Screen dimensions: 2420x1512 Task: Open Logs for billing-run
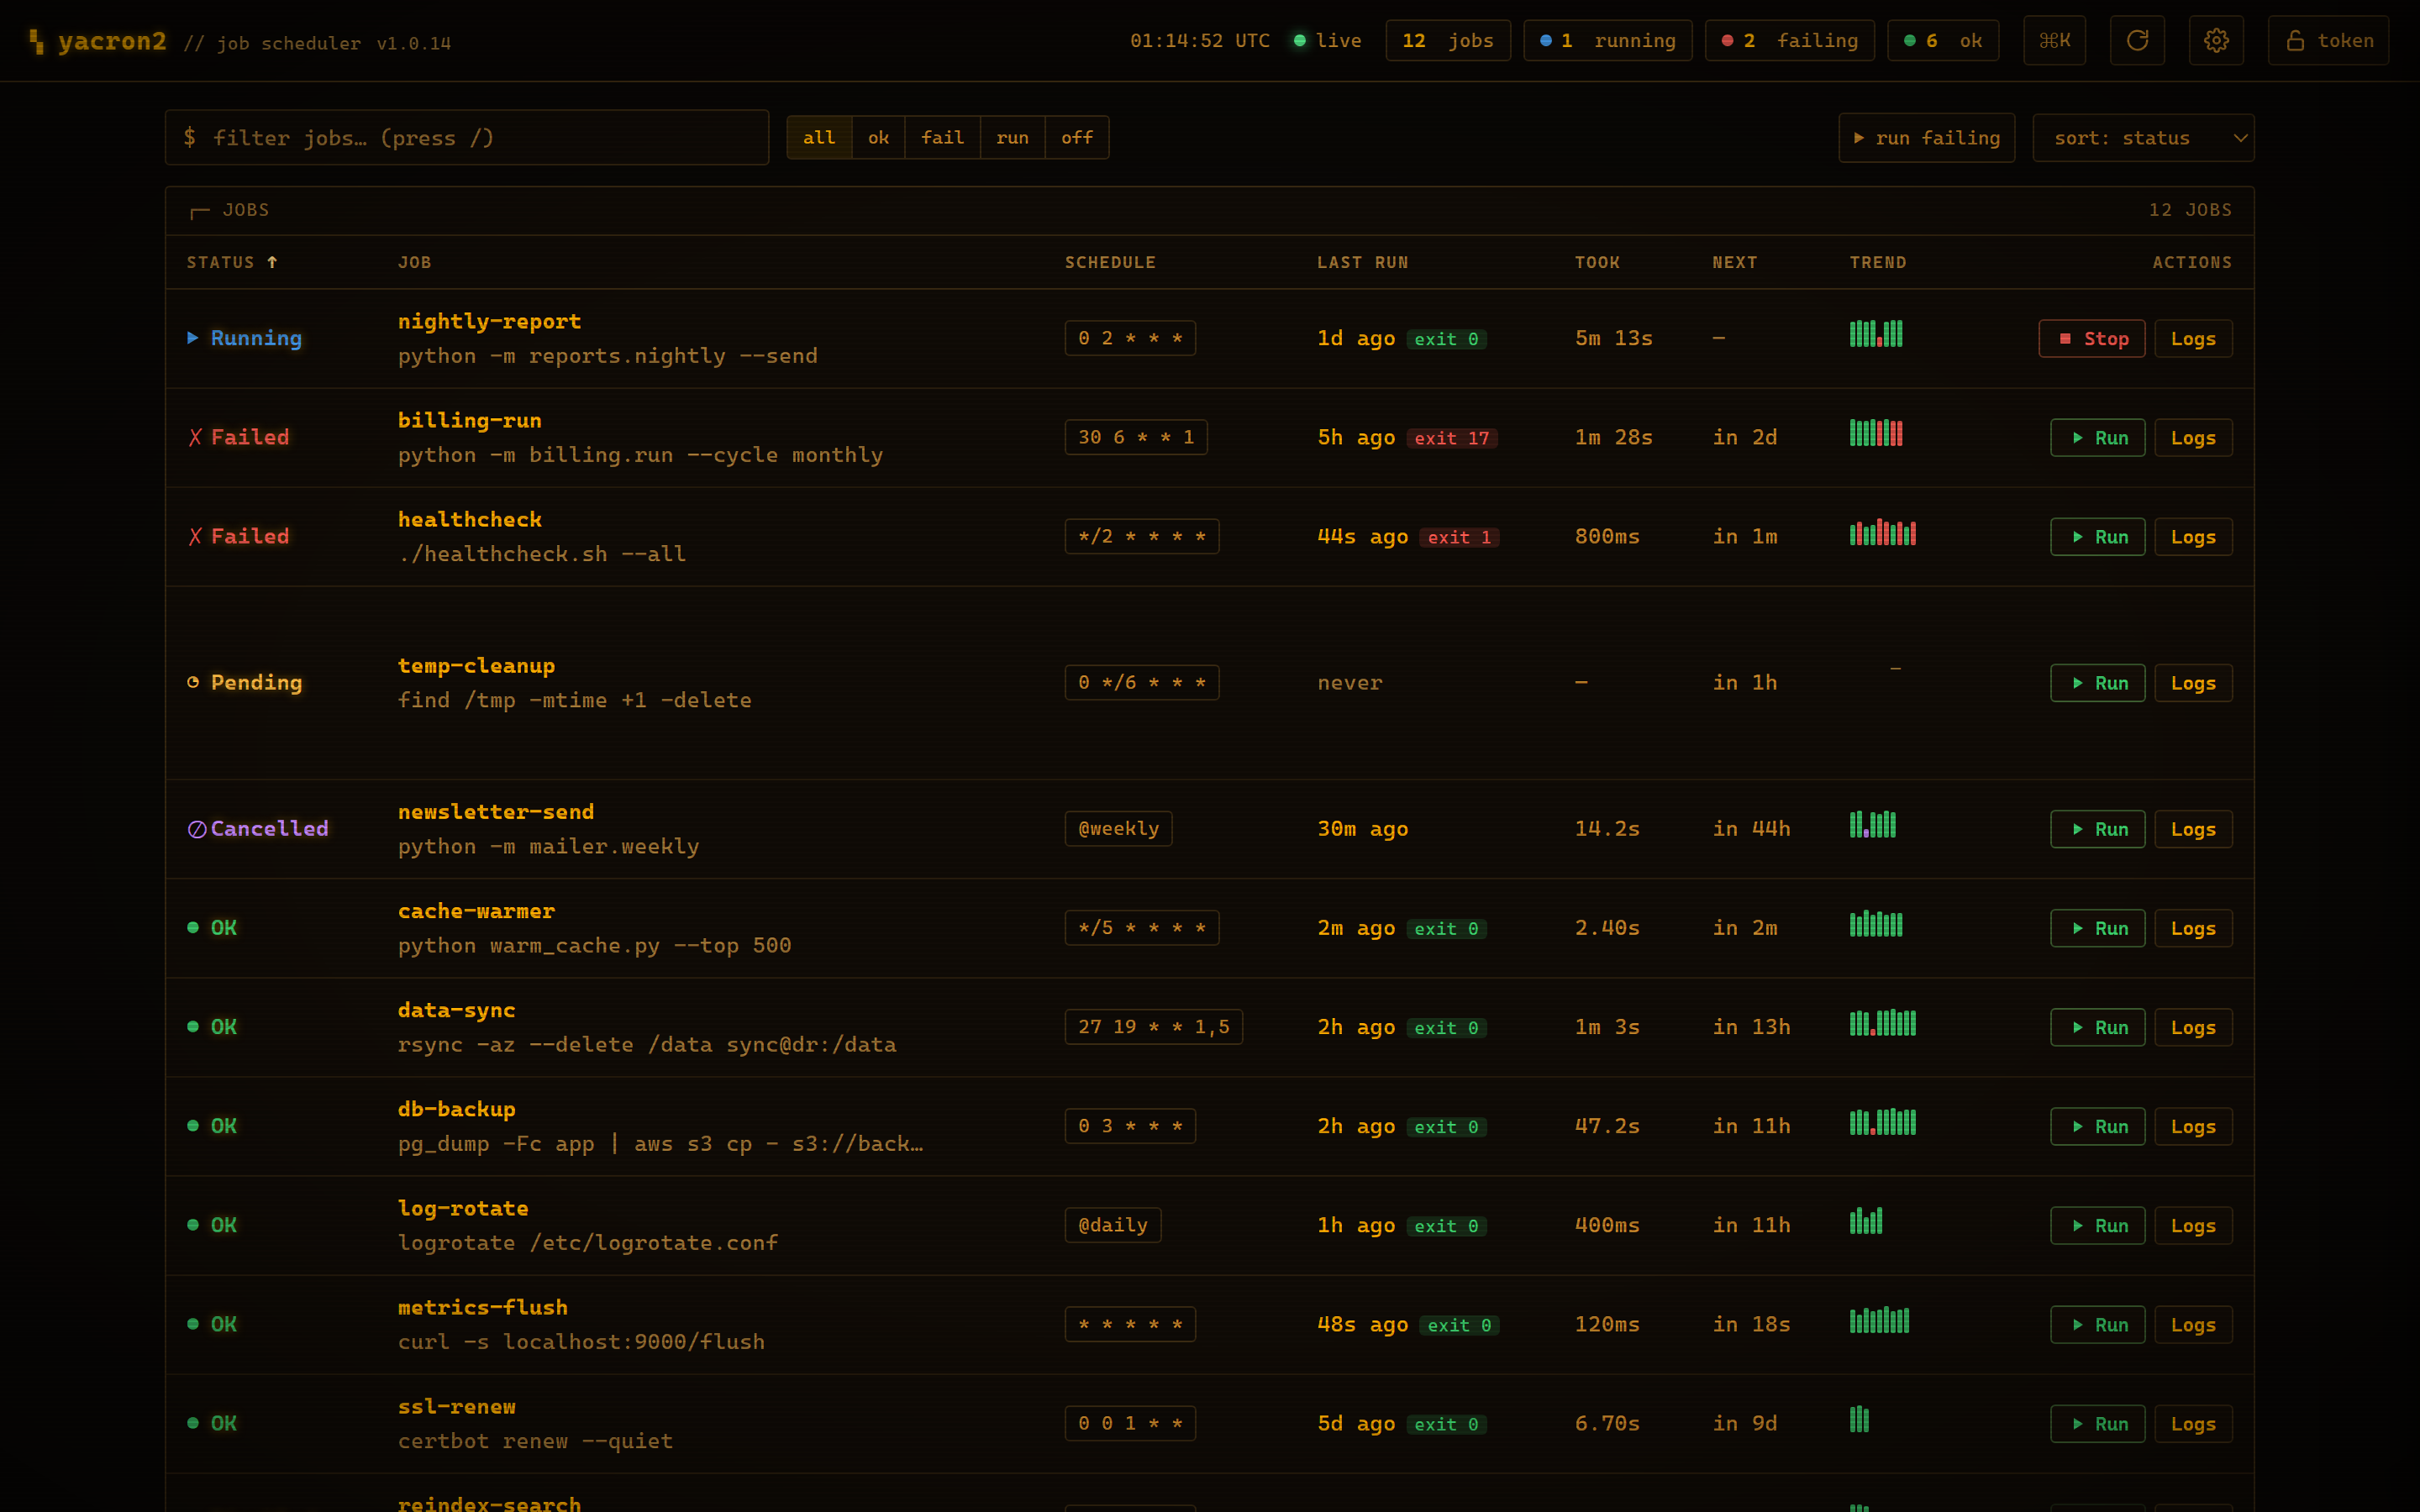2193,438
